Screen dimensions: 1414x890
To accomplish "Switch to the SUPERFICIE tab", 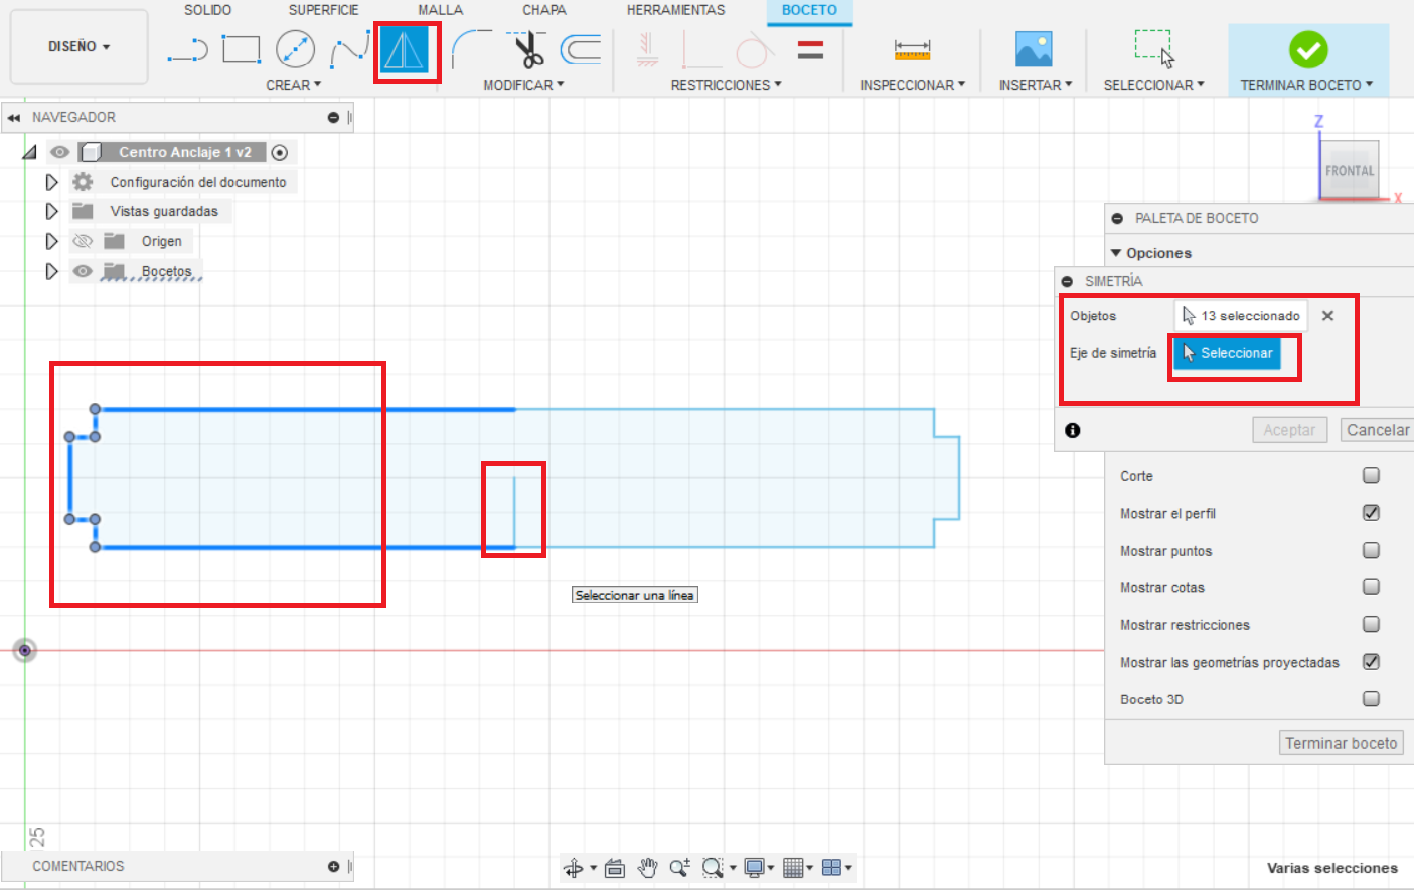I will (x=323, y=10).
